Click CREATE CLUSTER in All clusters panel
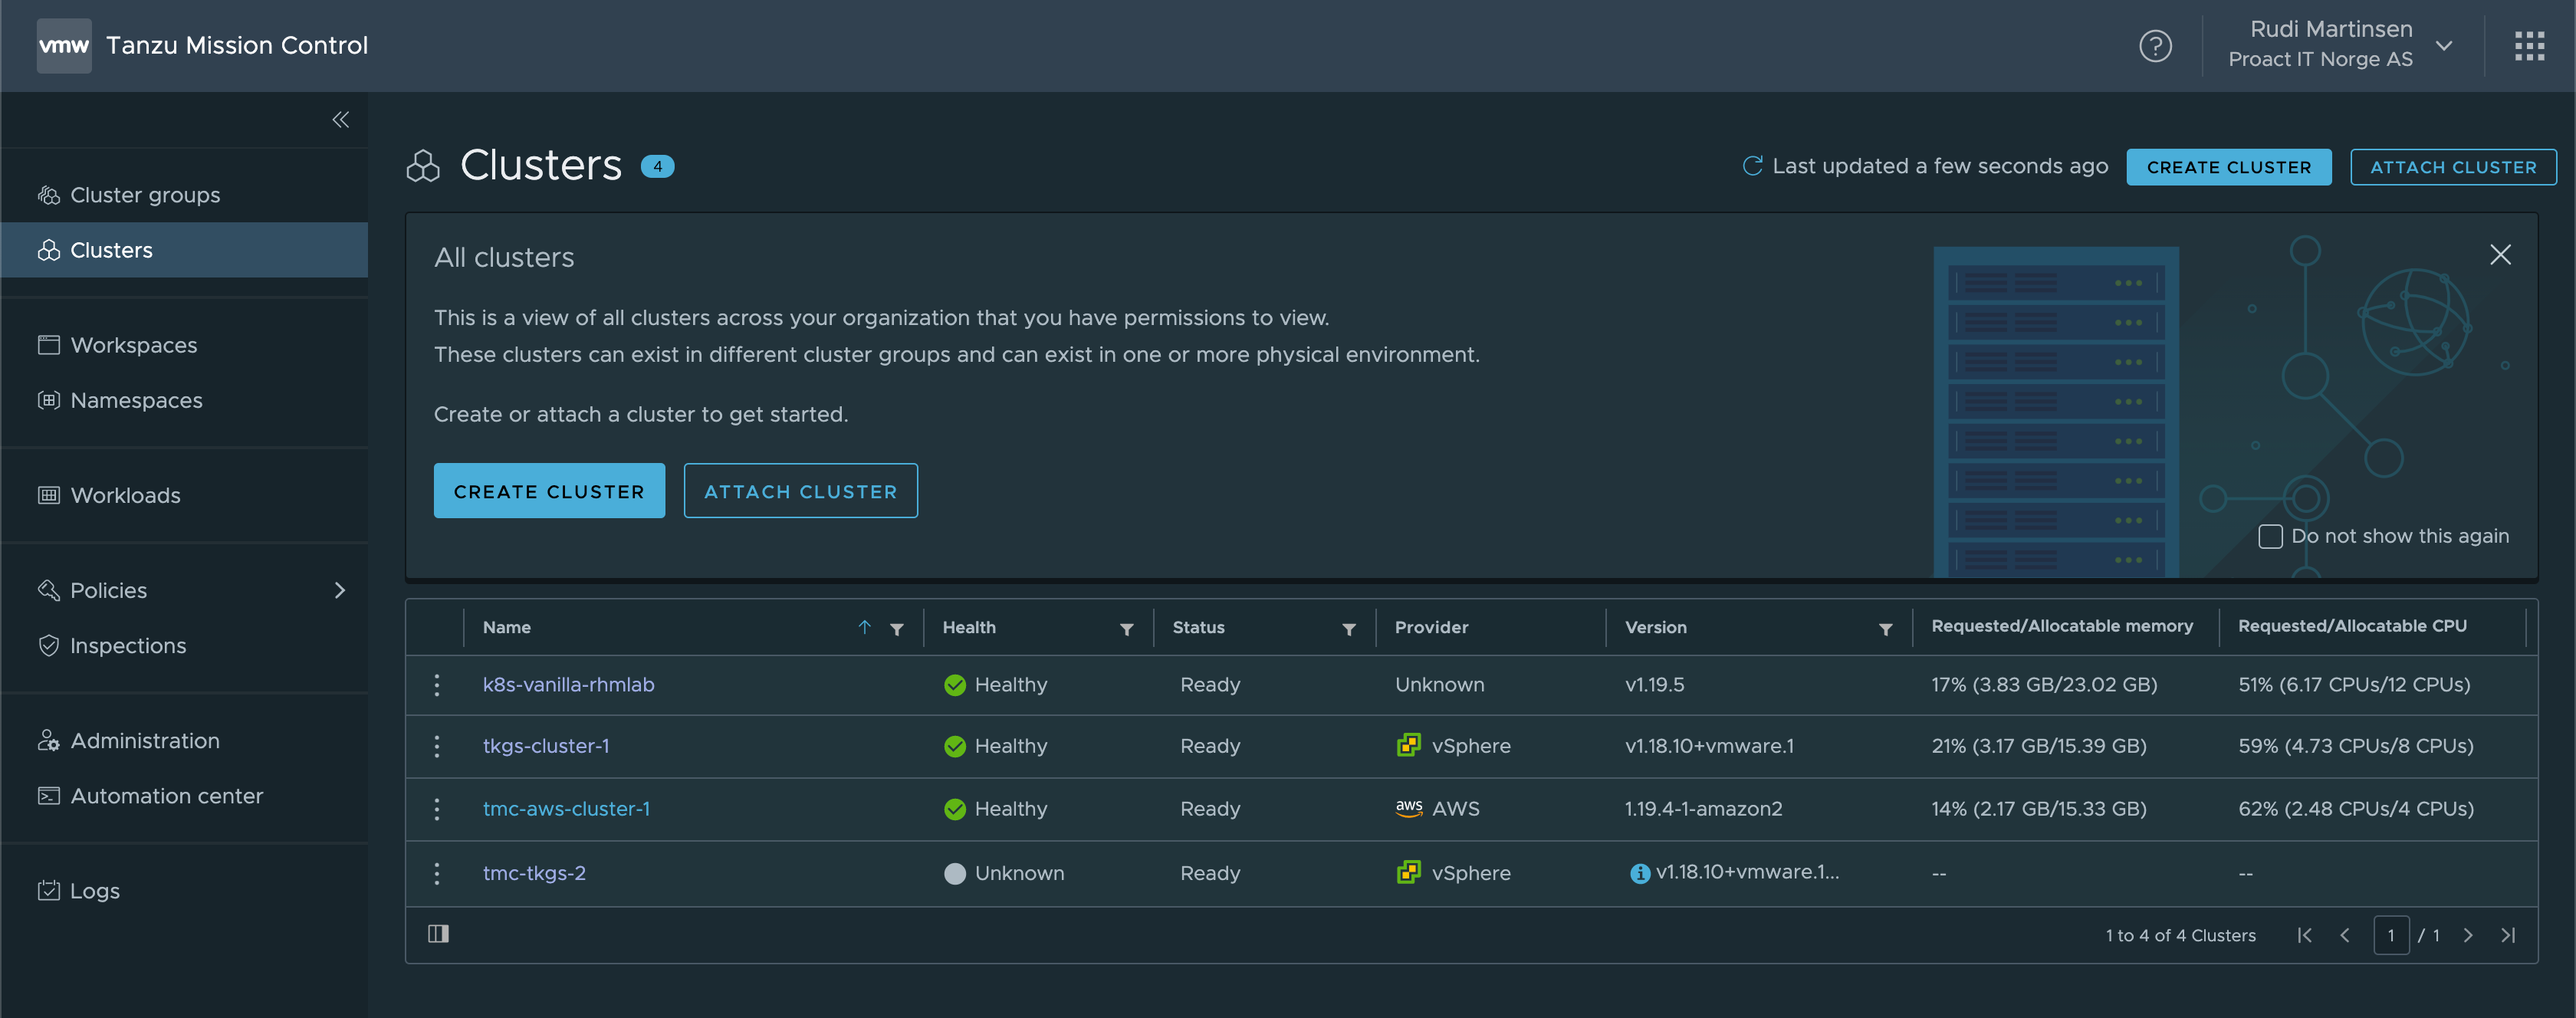 click(549, 491)
